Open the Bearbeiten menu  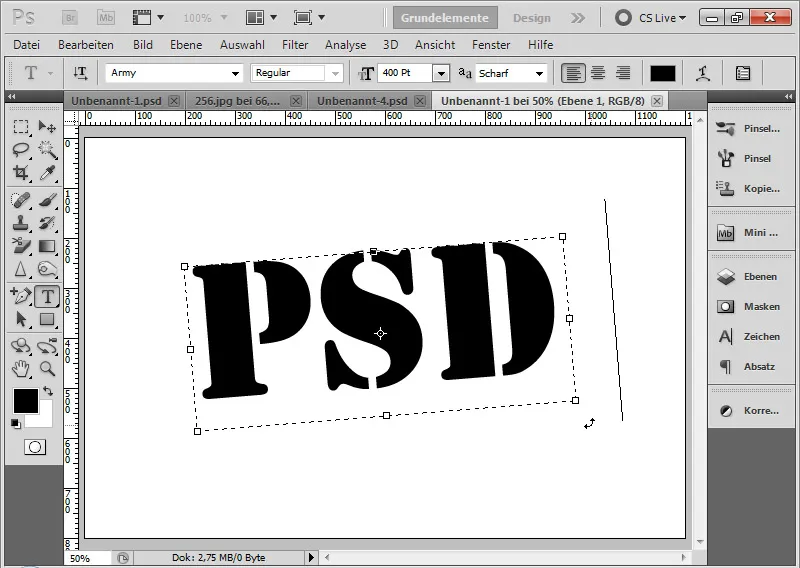pos(86,45)
